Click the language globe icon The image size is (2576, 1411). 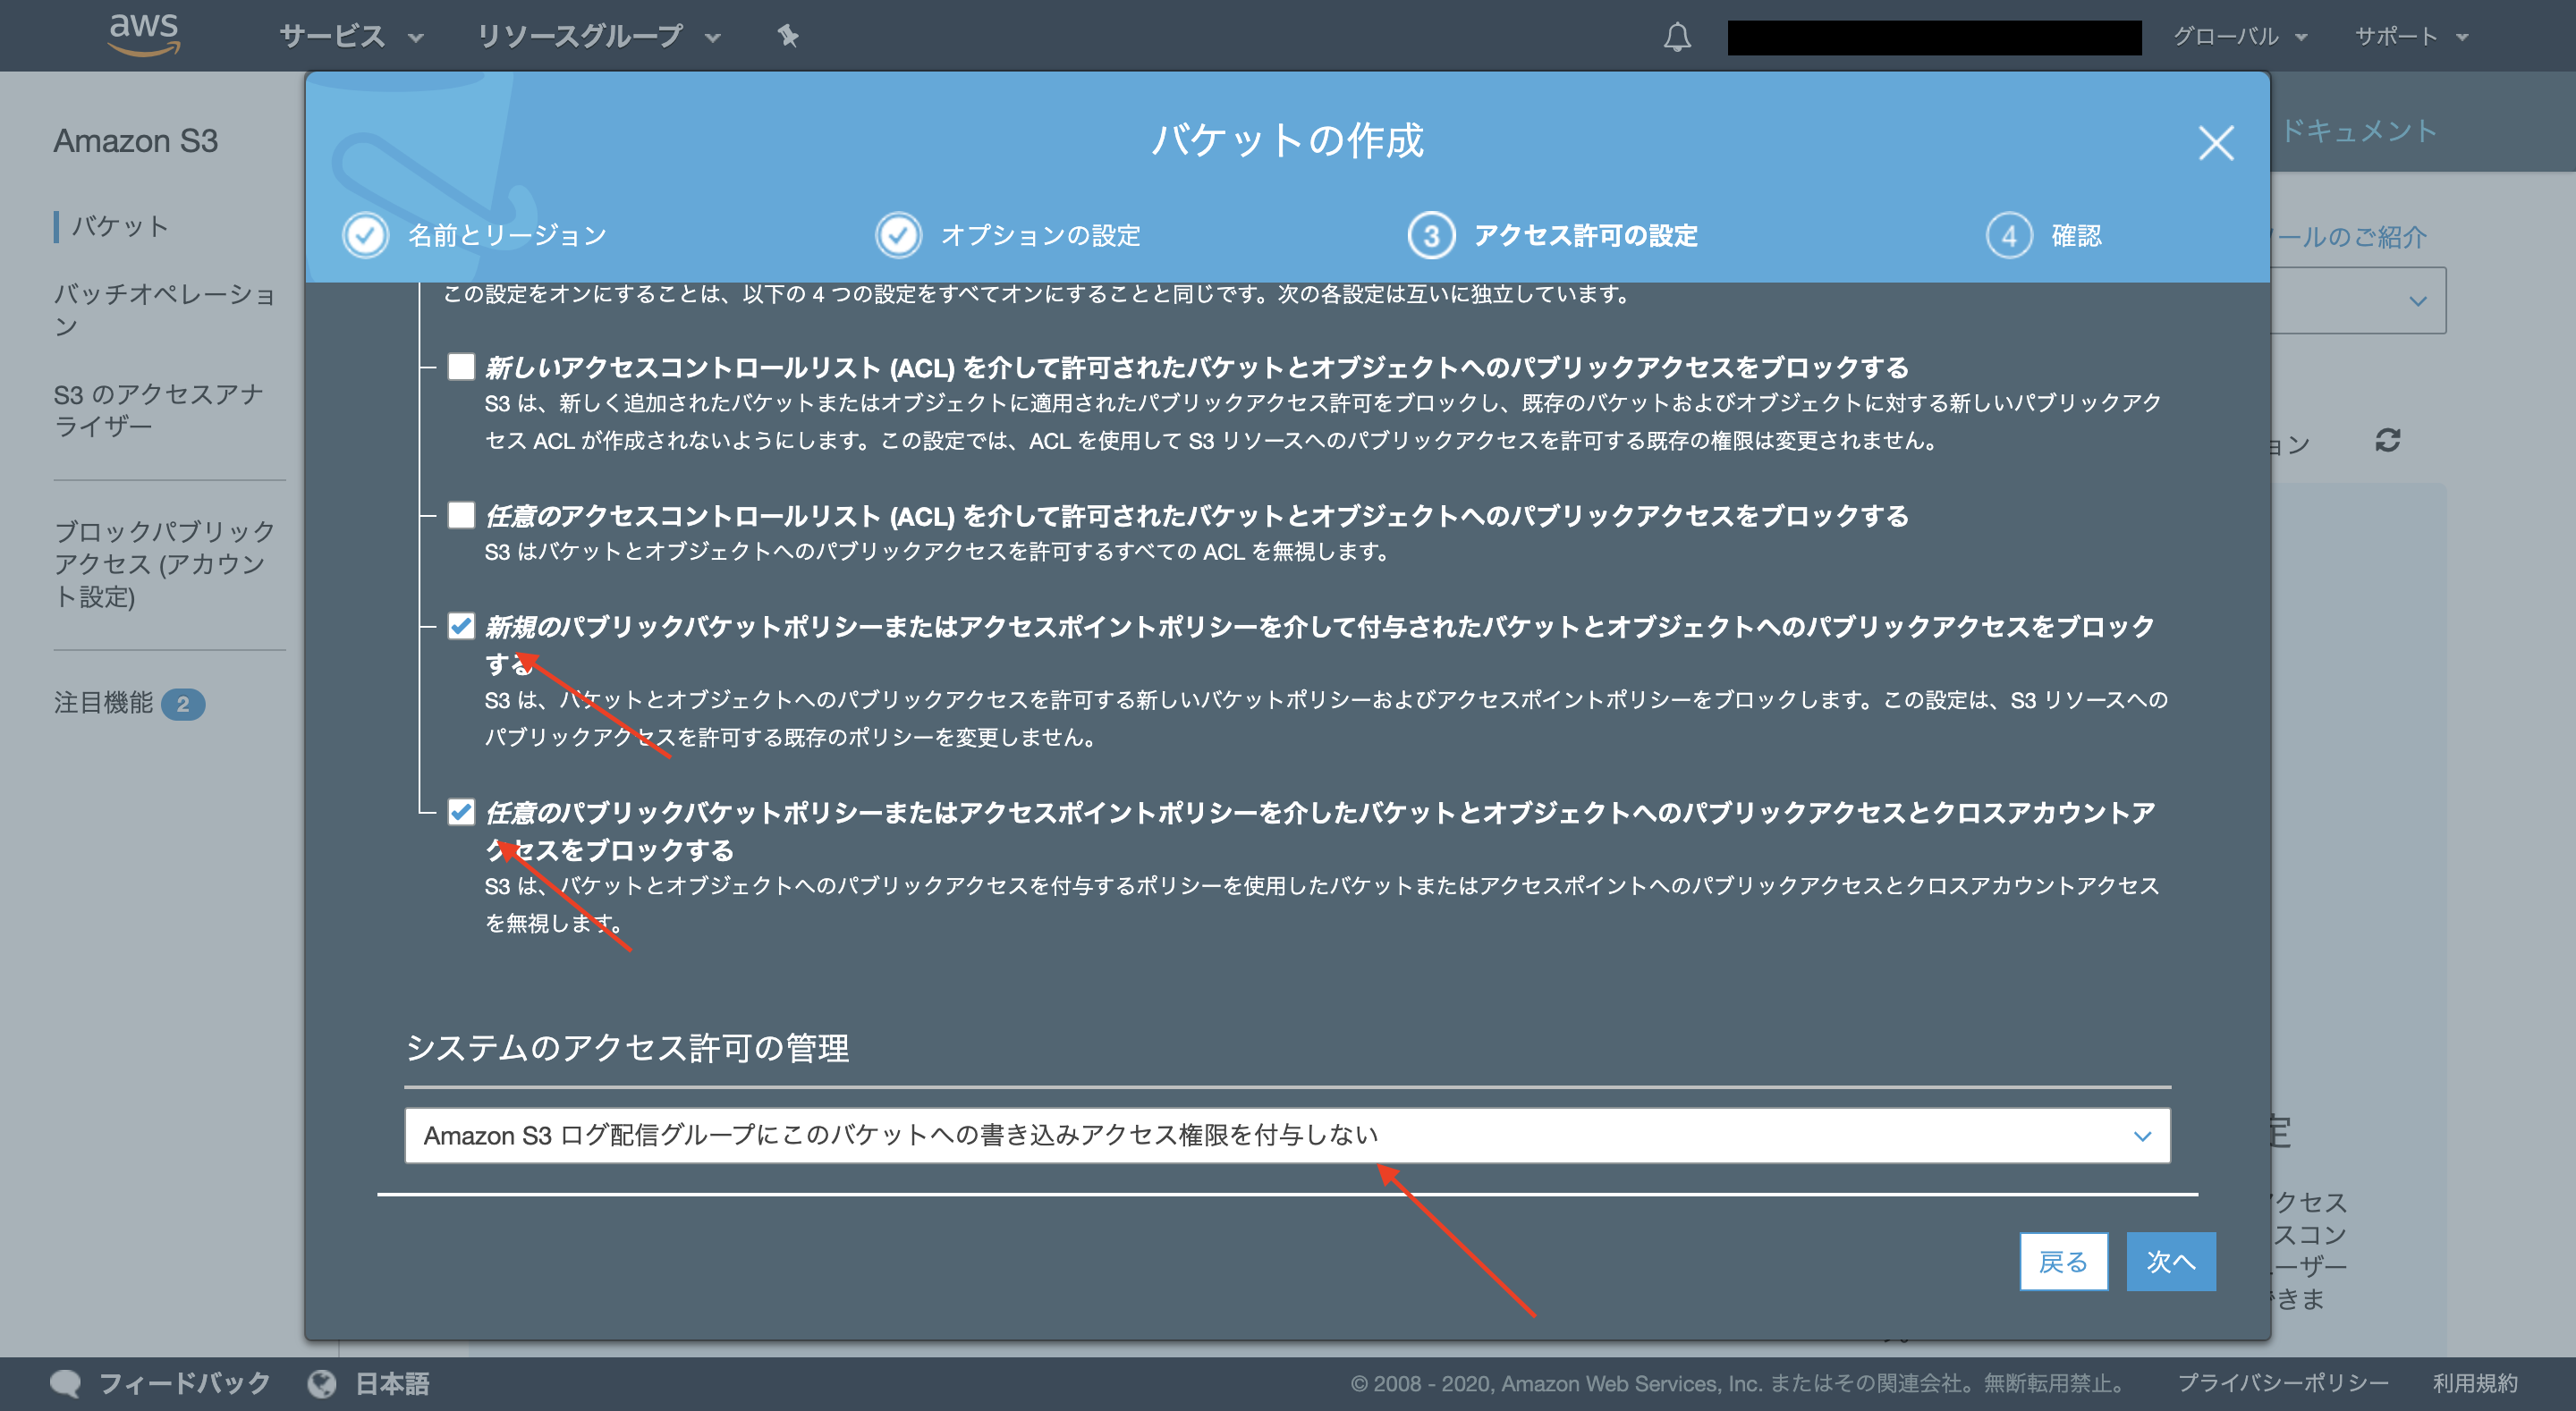point(322,1383)
